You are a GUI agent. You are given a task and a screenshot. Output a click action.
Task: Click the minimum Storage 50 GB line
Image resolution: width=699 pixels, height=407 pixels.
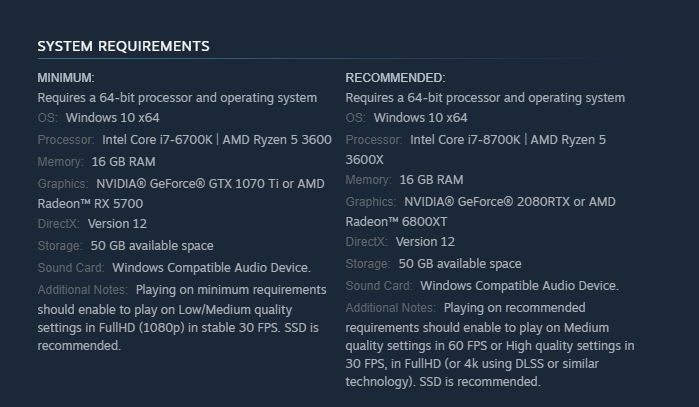(x=125, y=246)
